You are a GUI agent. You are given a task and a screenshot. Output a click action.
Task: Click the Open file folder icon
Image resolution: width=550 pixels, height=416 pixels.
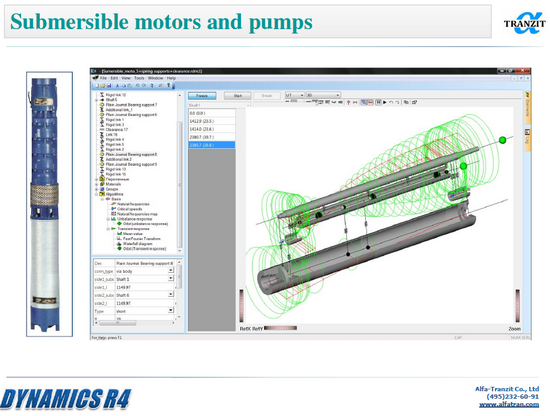coord(102,86)
